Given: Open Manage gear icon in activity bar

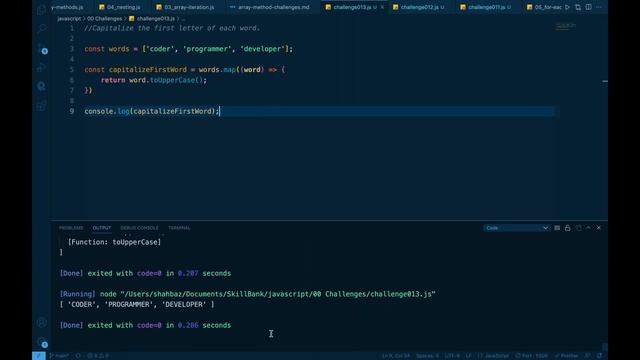Looking at the screenshot, I should click(42, 342).
